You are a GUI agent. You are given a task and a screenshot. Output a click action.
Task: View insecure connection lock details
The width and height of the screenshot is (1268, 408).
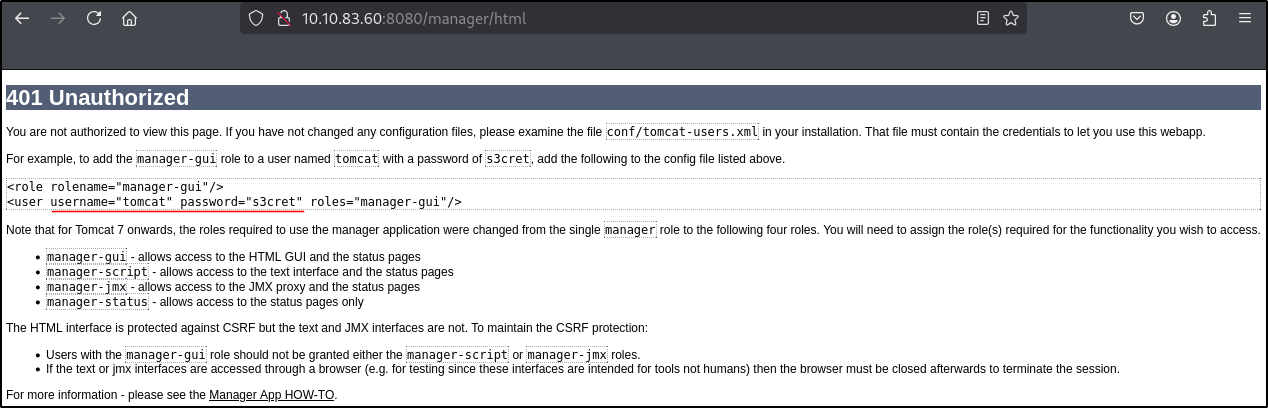point(282,18)
